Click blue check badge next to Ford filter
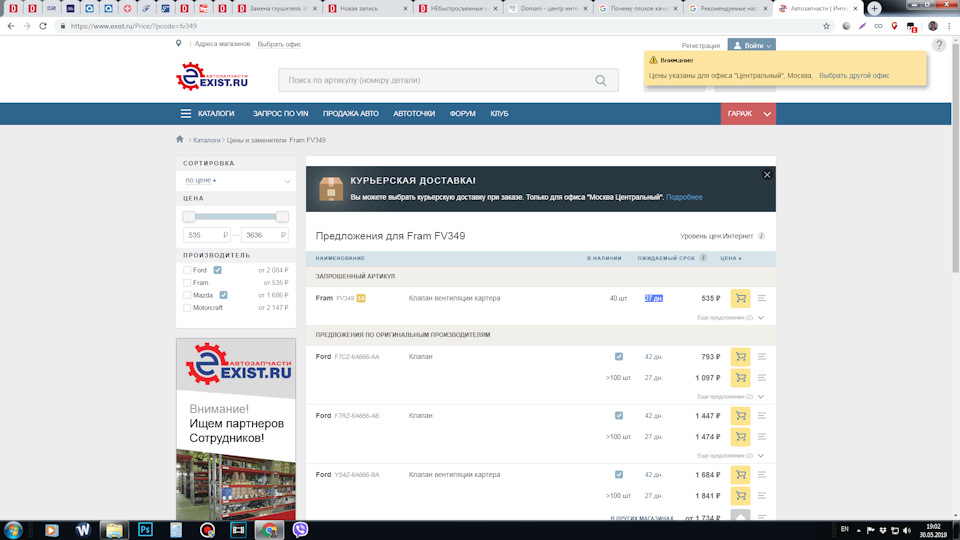 (x=217, y=270)
